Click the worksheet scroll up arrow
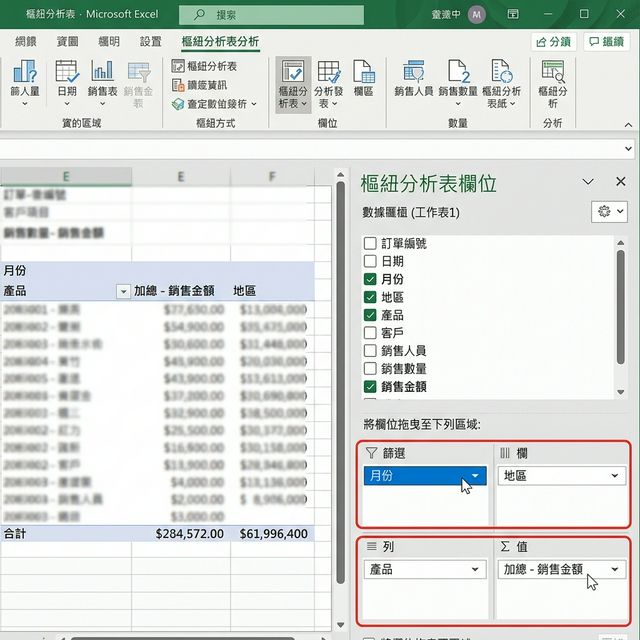This screenshot has height=640, width=640. tap(340, 175)
